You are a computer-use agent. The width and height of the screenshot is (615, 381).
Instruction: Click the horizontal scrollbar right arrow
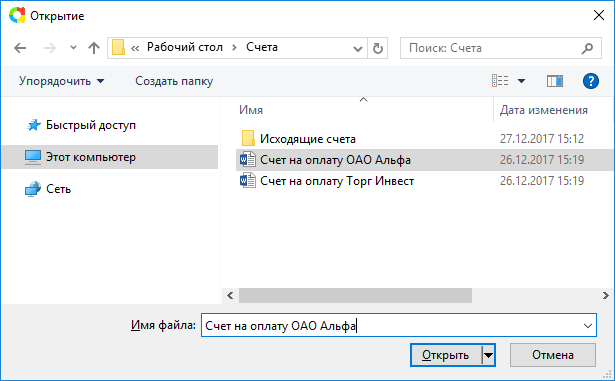pos(606,295)
